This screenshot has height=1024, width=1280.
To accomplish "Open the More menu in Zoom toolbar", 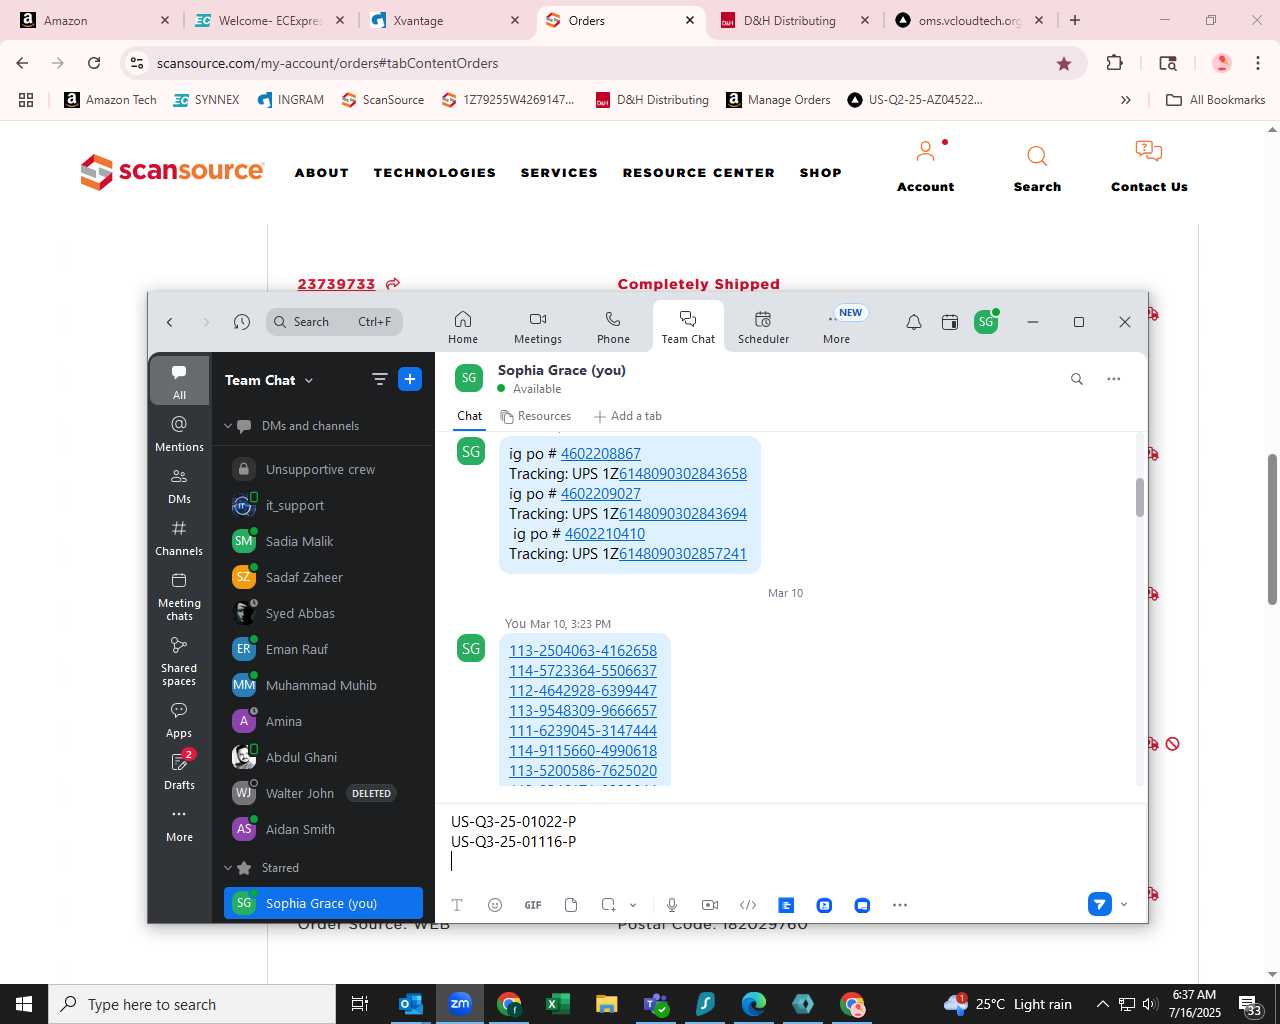I will click(x=837, y=326).
